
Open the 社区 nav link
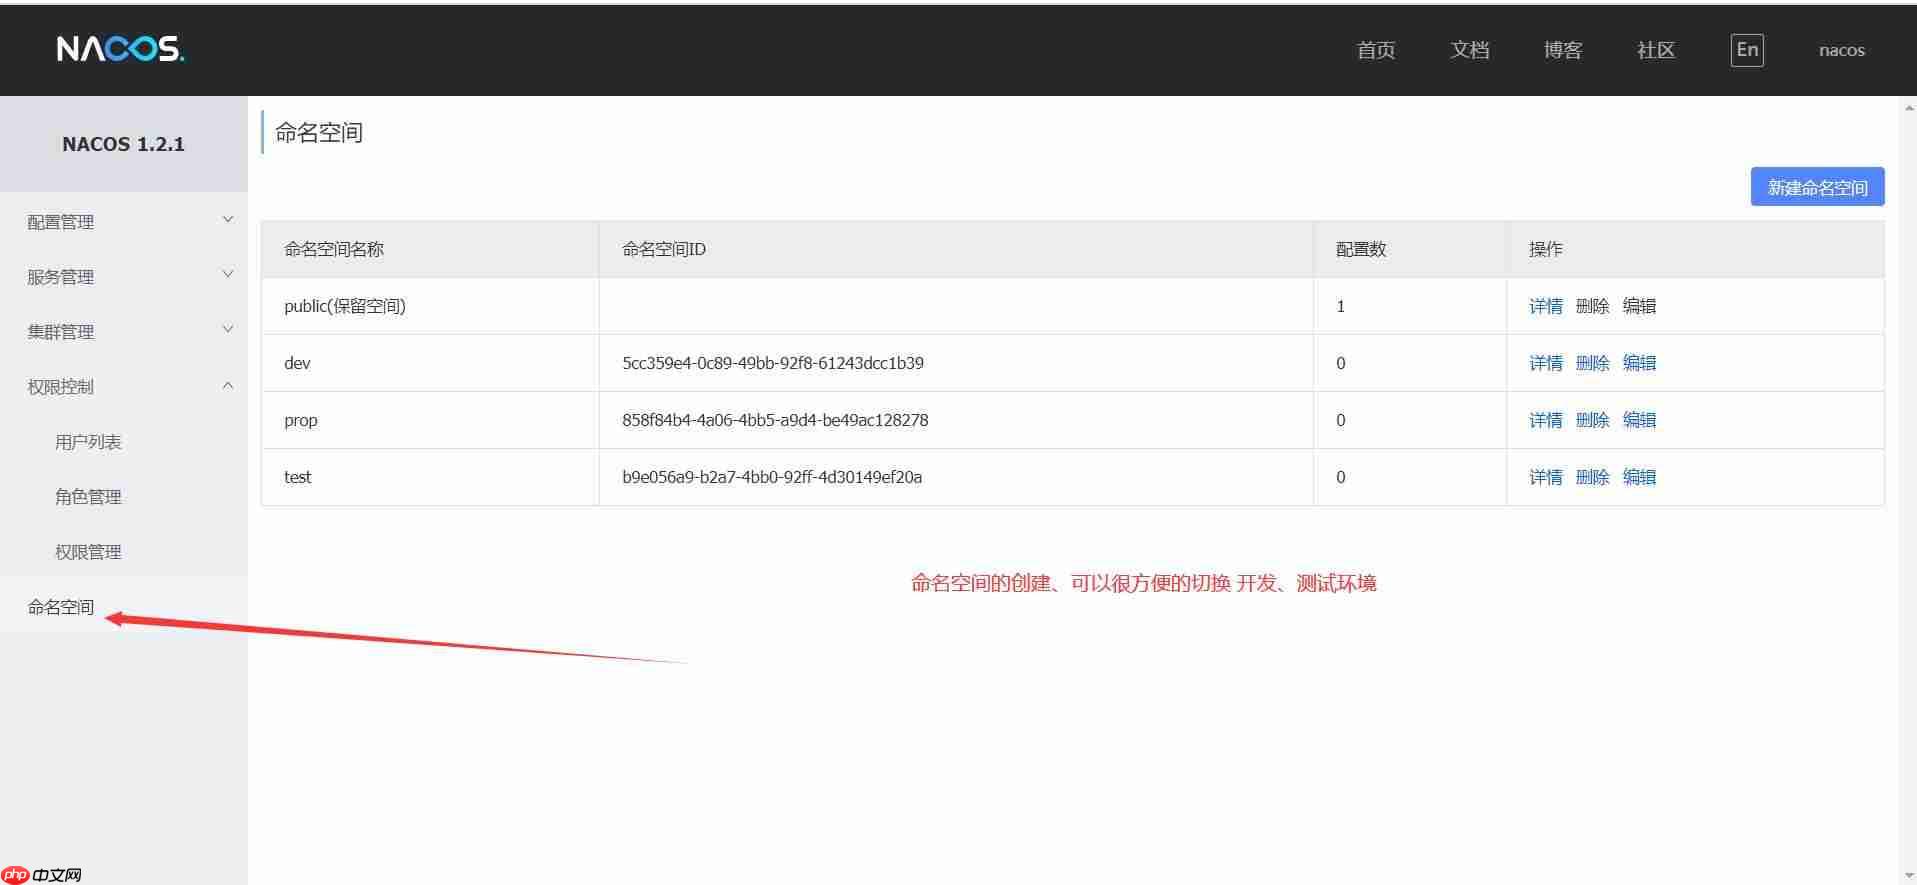pos(1656,50)
